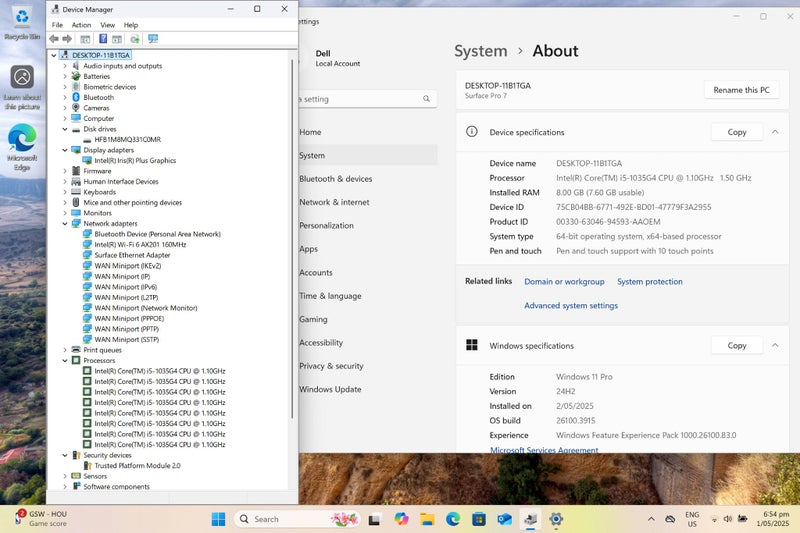Open the File menu in Device Manager

point(57,25)
